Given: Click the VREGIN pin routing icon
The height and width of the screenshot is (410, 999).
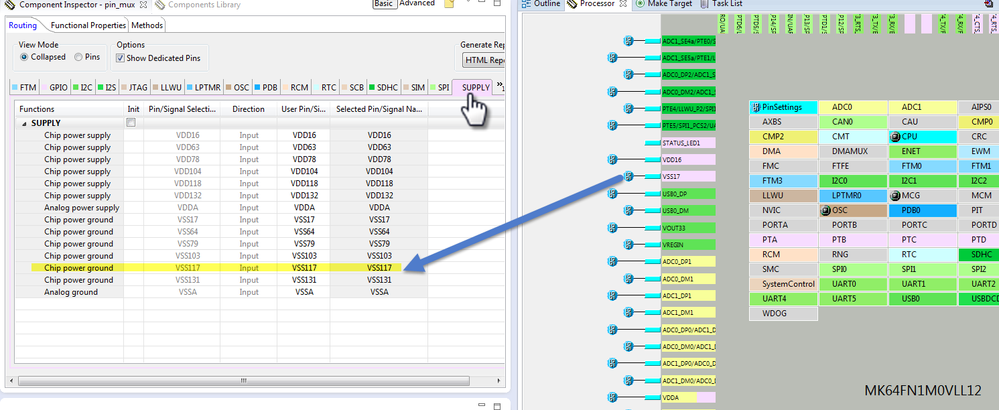Looking at the screenshot, I should 629,244.
